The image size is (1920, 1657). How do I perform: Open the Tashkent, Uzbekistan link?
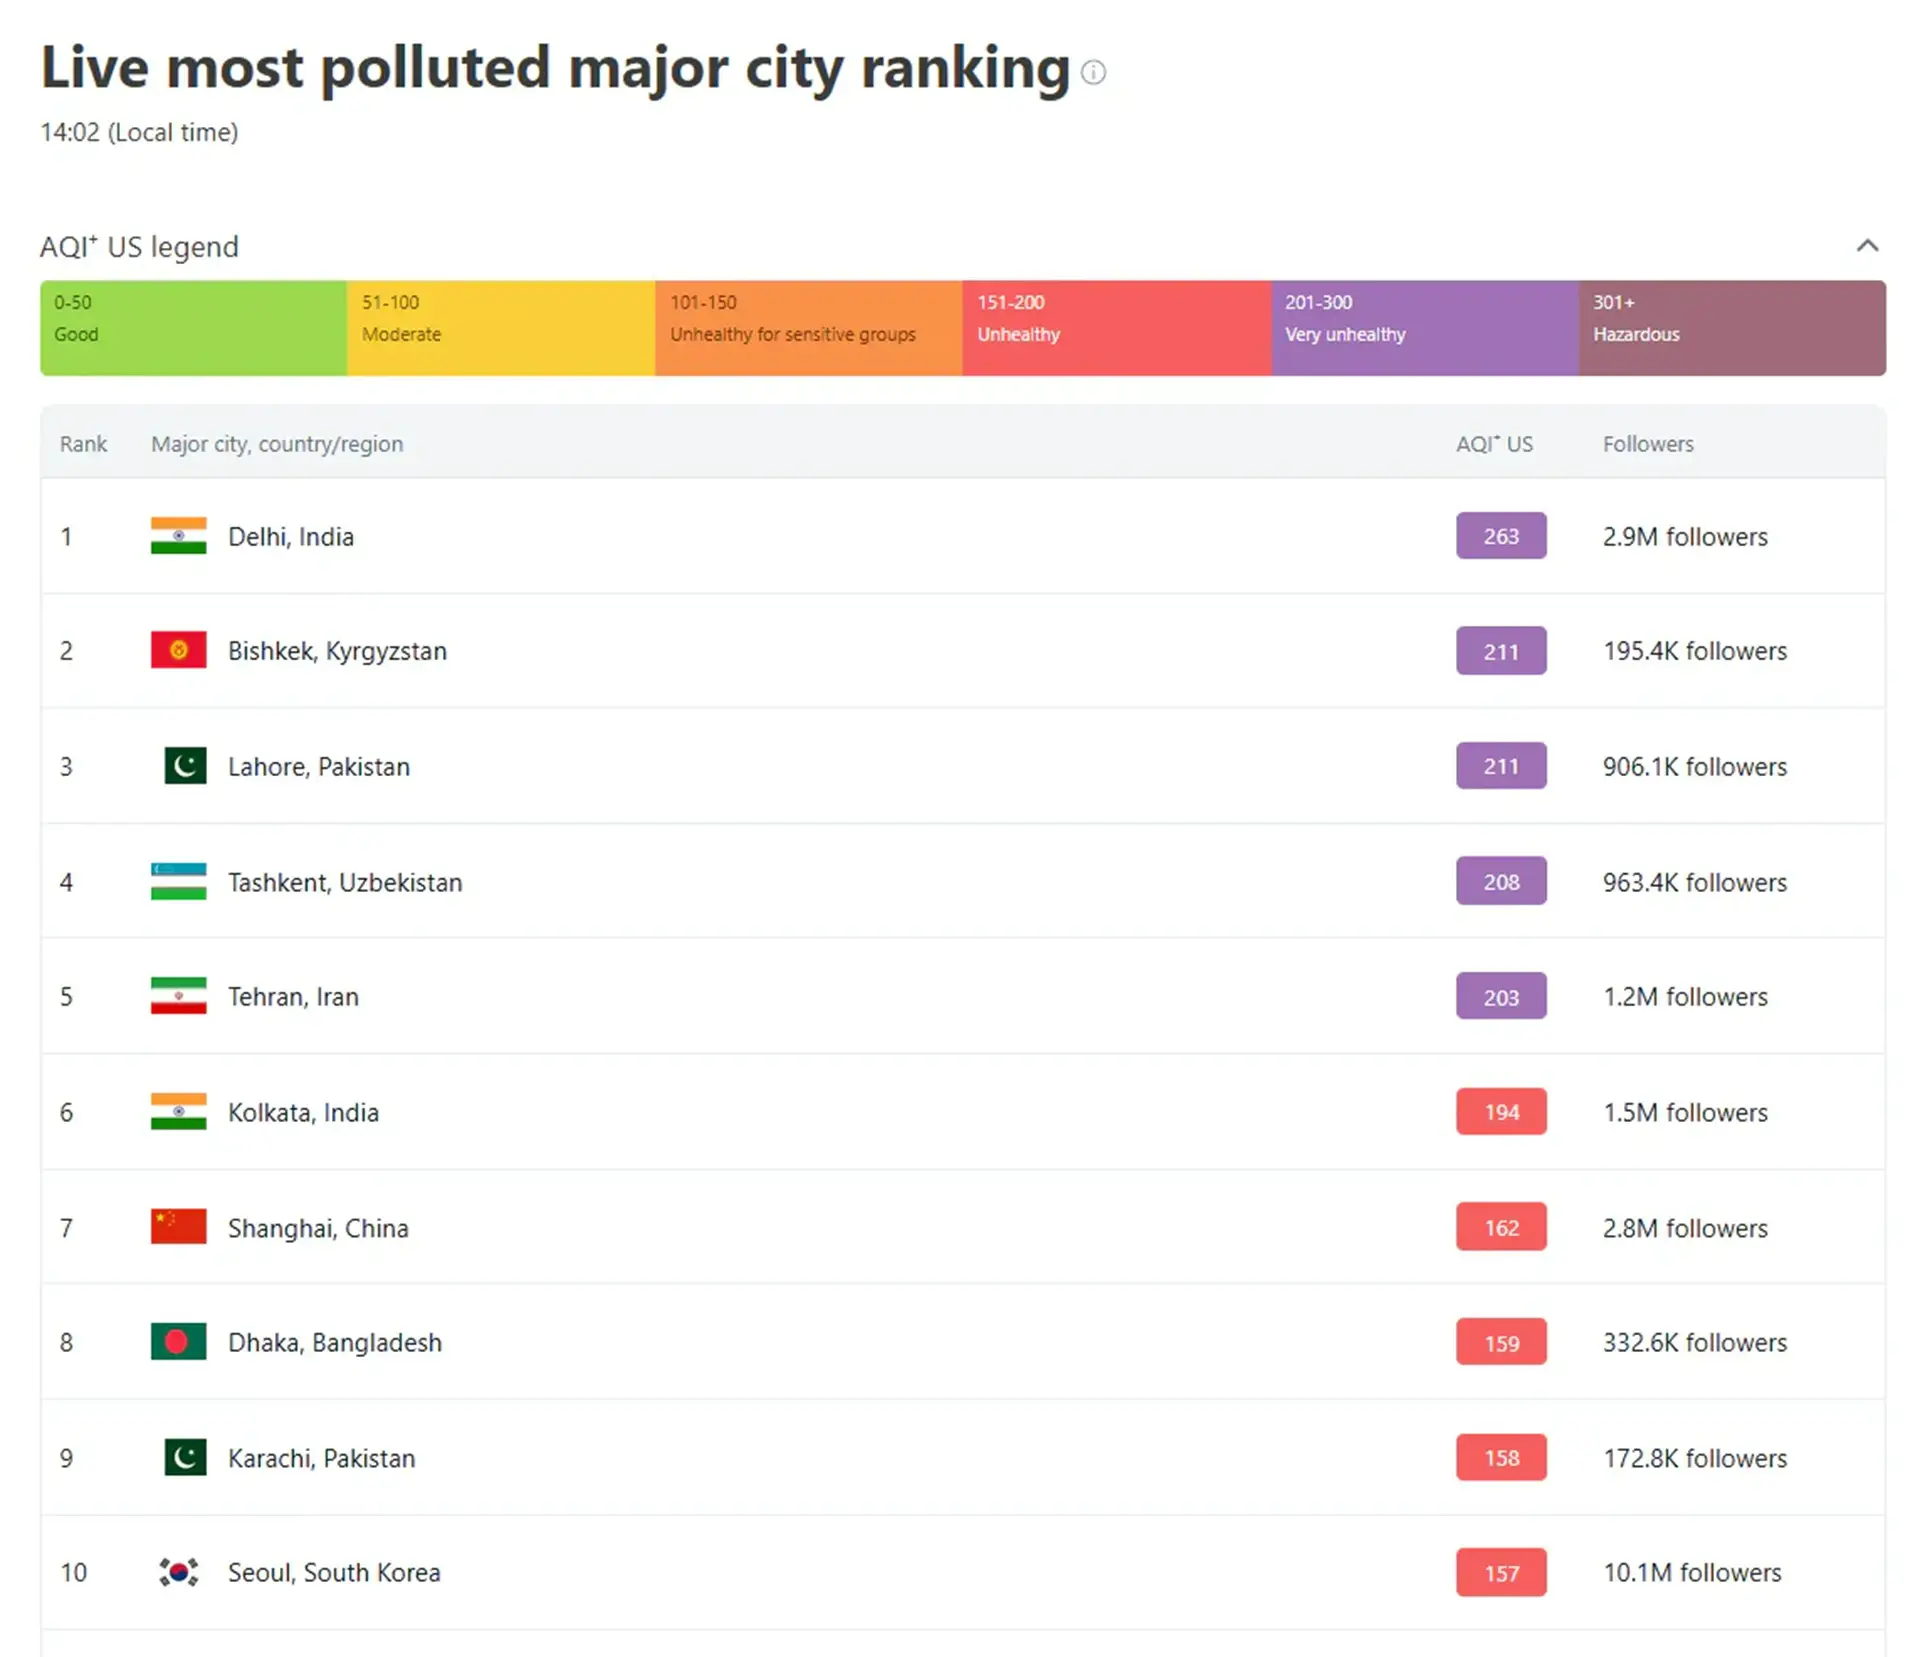point(345,882)
